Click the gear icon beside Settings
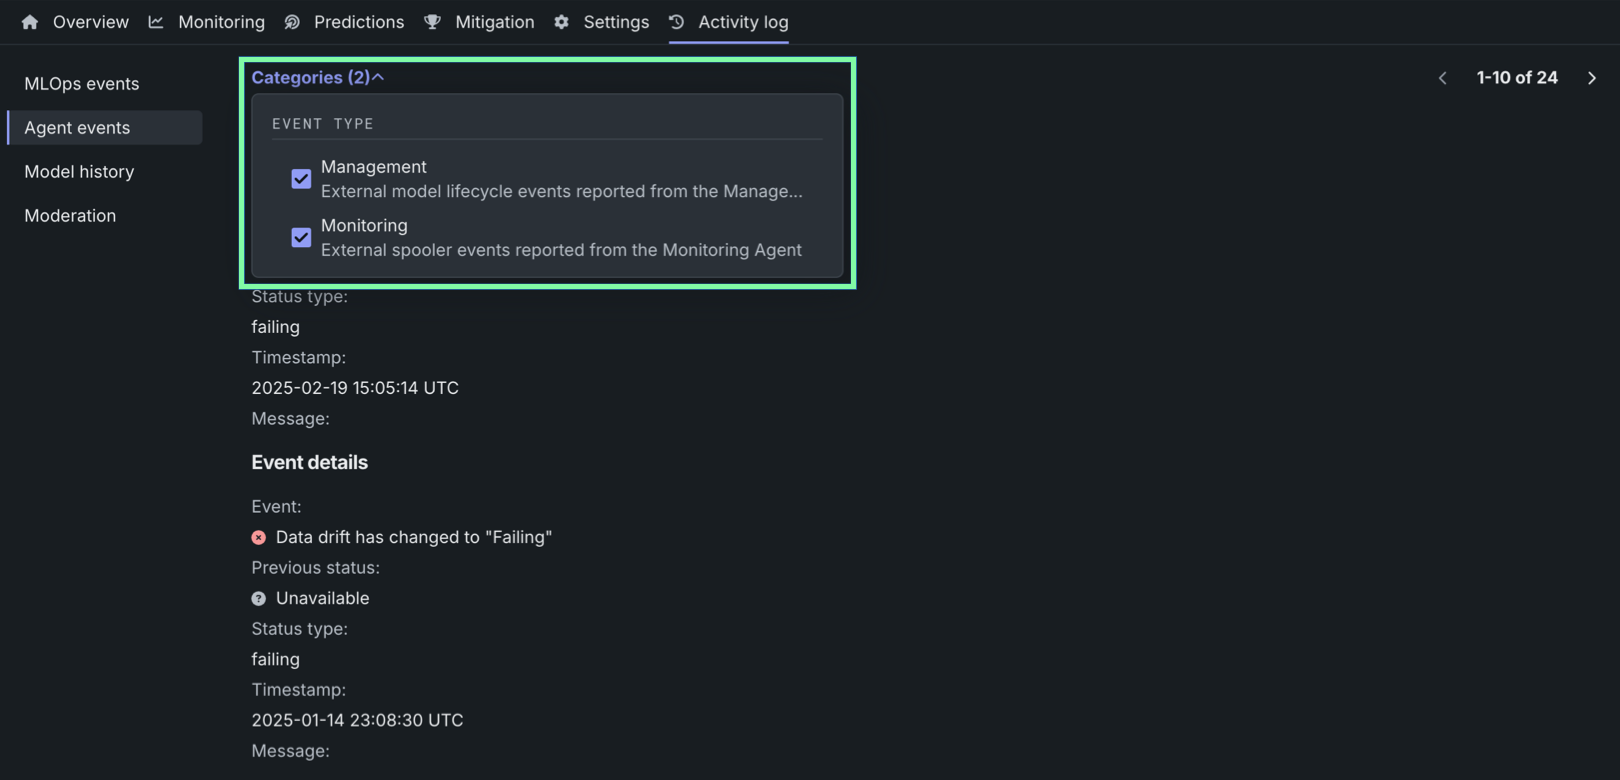The width and height of the screenshot is (1620, 780). pos(562,22)
